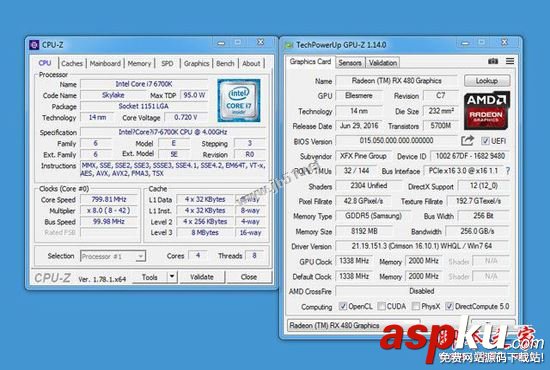Image resolution: width=550 pixels, height=370 pixels.
Task: Click the Level 3 cache value '8 MBytes'
Action: [205, 233]
